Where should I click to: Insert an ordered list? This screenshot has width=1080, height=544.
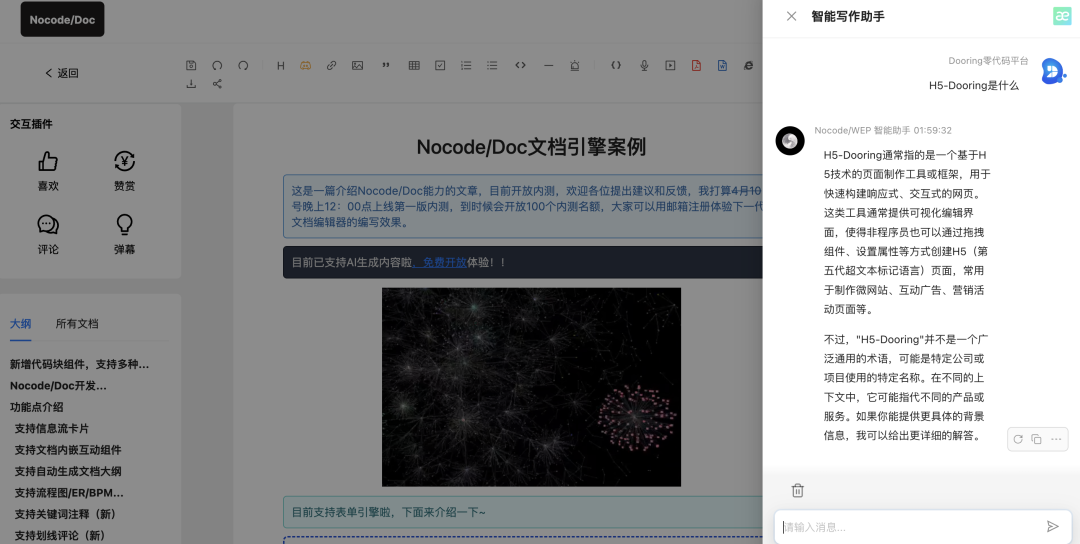pyautogui.click(x=466, y=65)
